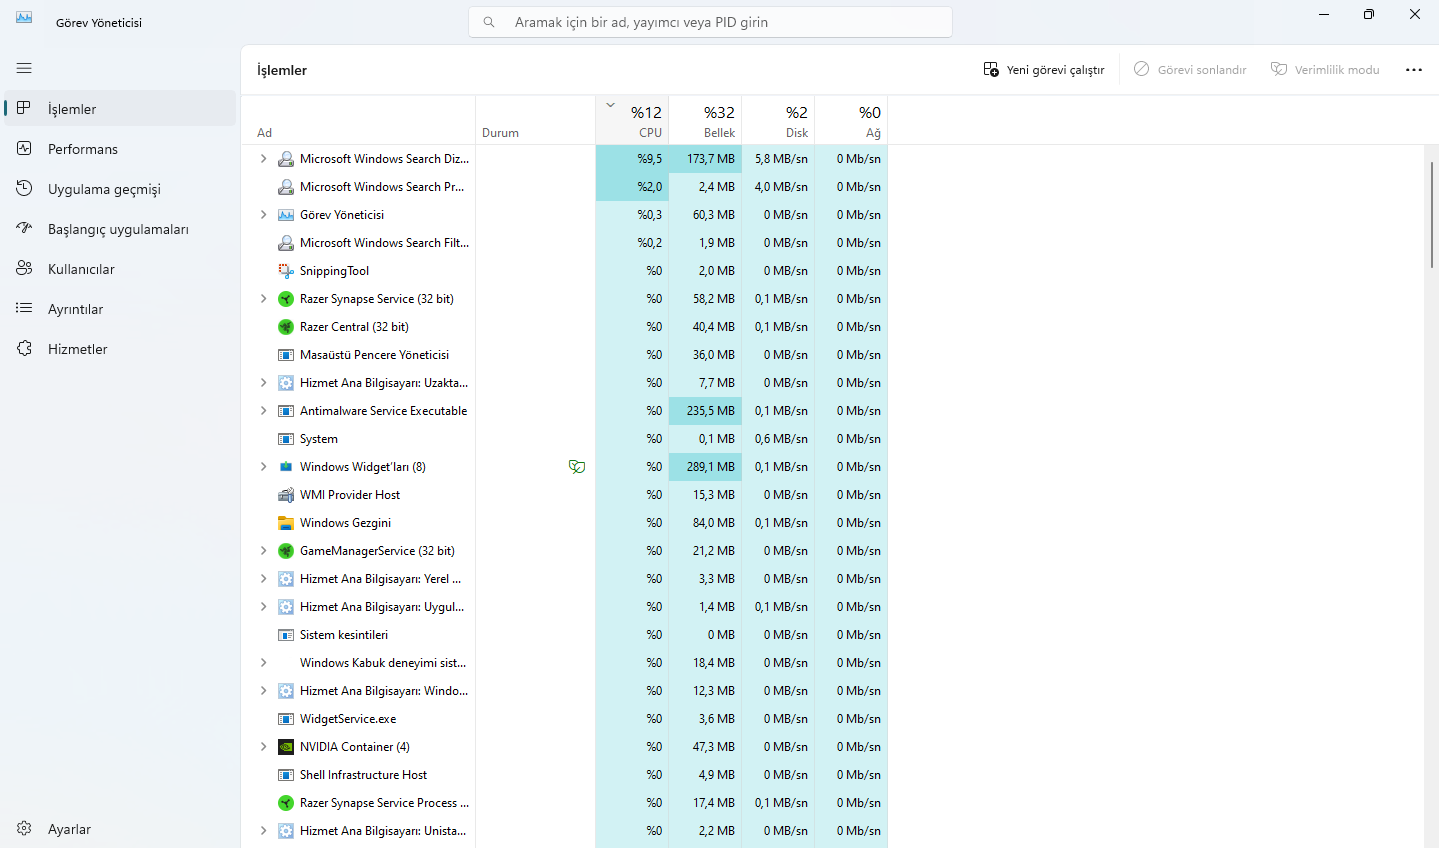Click the Windows Gezgini folder icon
The image size is (1439, 848).
[x=286, y=523]
